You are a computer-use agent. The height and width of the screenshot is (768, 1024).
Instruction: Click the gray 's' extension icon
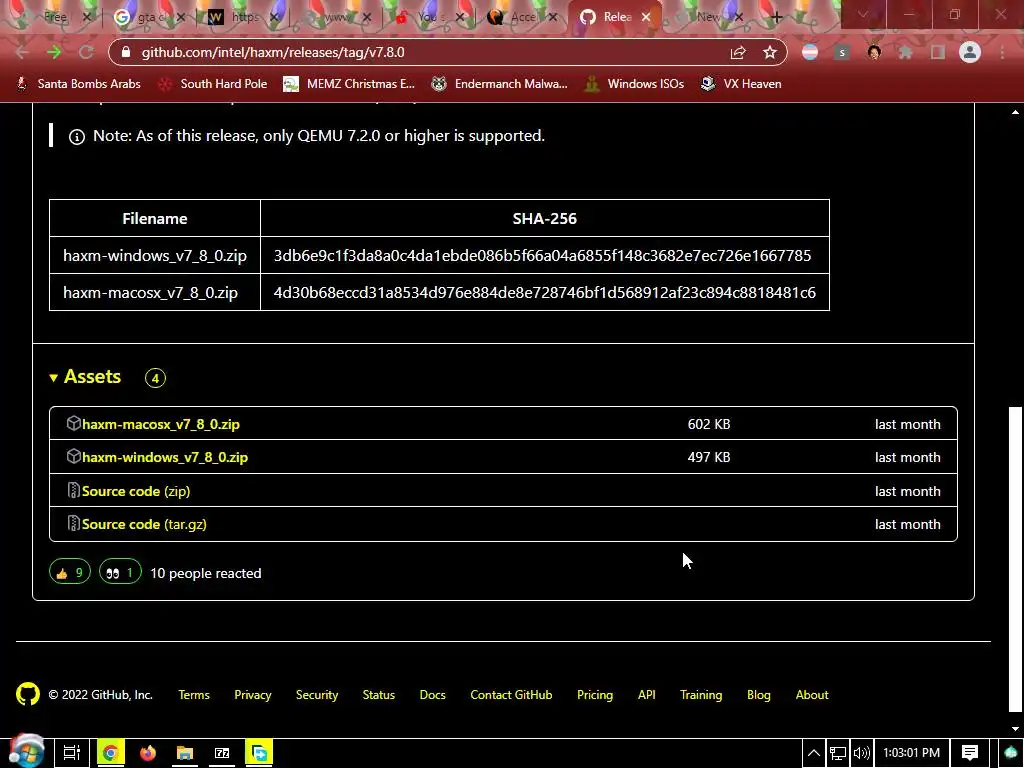point(842,52)
